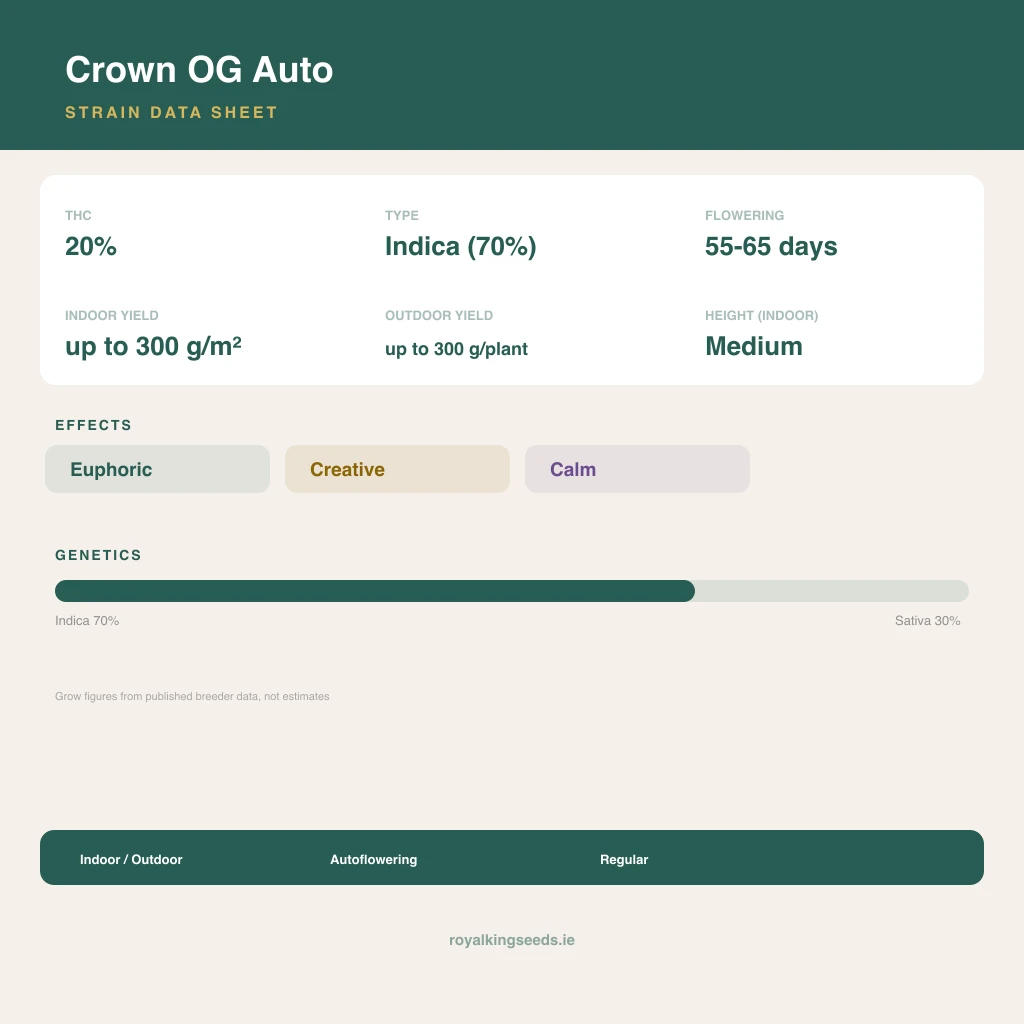Viewport: 1024px width, 1024px height.
Task: Select the Creative effect chip
Action: coord(397,469)
